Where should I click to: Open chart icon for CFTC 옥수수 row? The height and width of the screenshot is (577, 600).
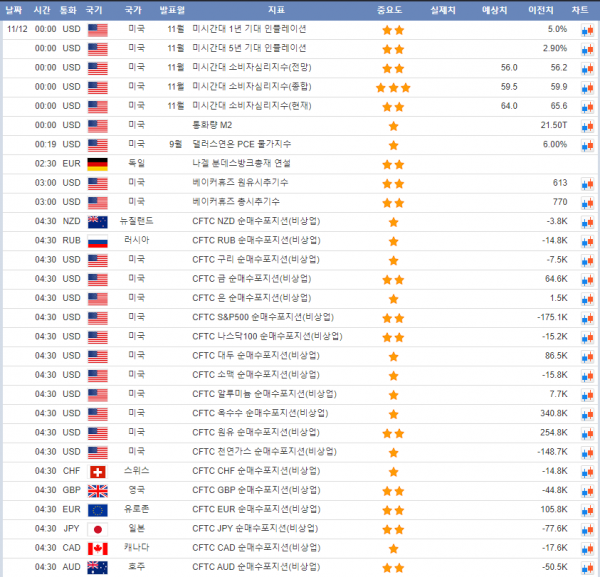pyautogui.click(x=587, y=414)
